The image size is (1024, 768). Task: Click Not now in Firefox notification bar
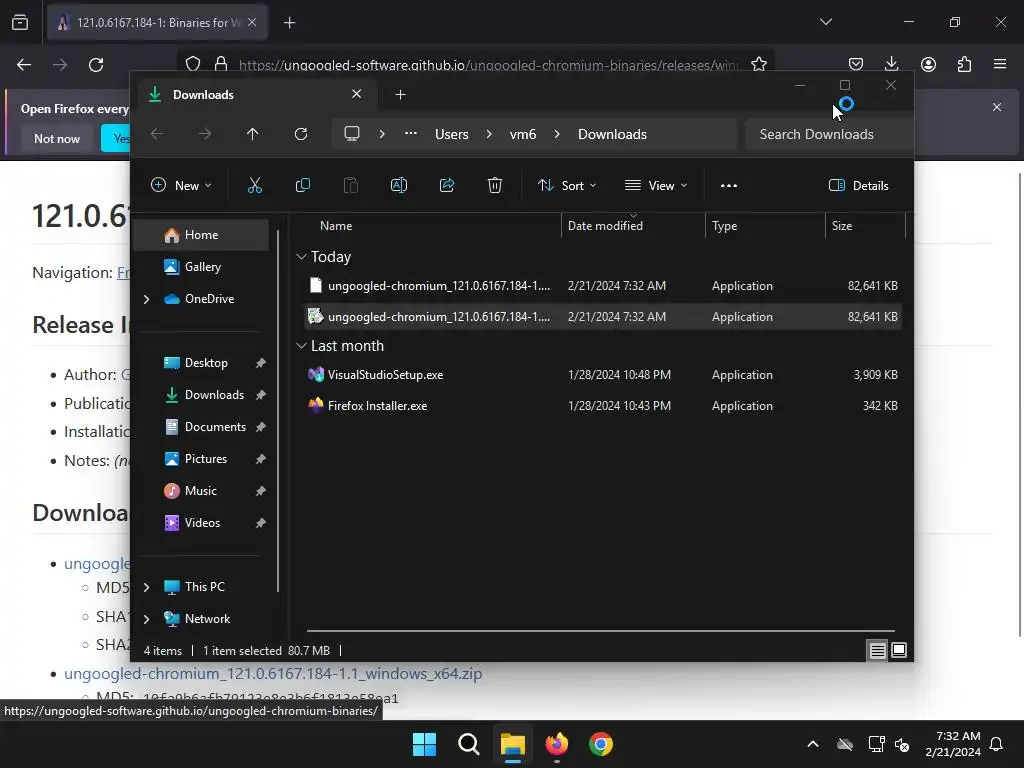(x=57, y=138)
